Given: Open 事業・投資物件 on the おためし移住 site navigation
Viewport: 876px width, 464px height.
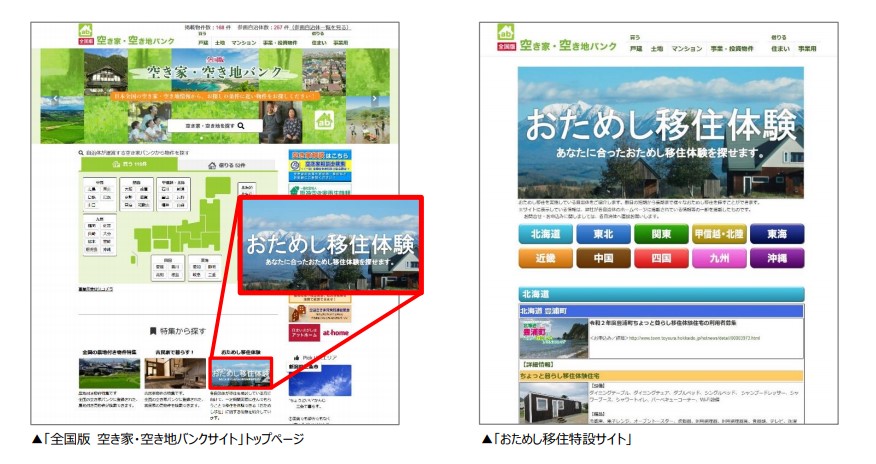Looking at the screenshot, I should (x=732, y=49).
